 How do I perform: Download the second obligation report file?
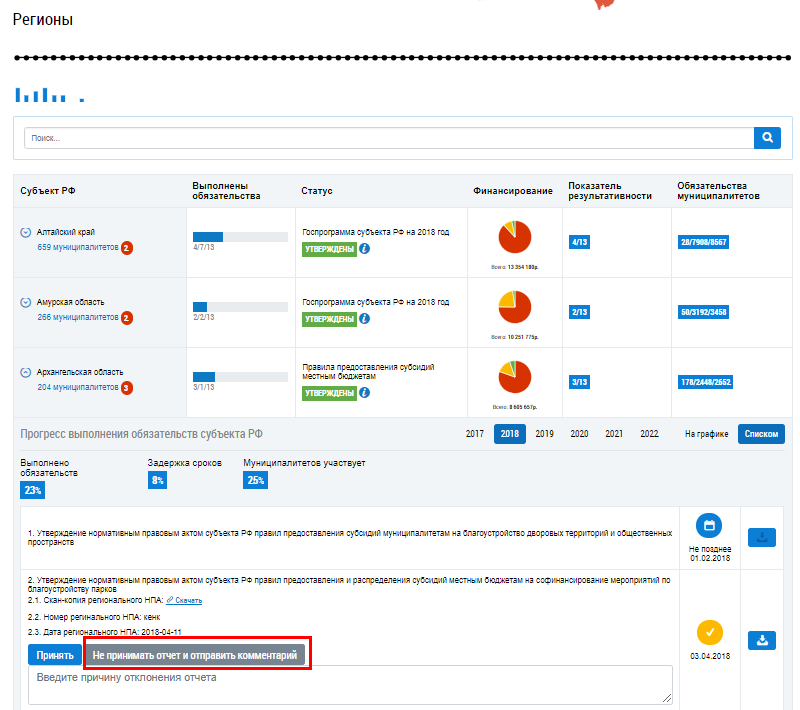click(x=762, y=640)
